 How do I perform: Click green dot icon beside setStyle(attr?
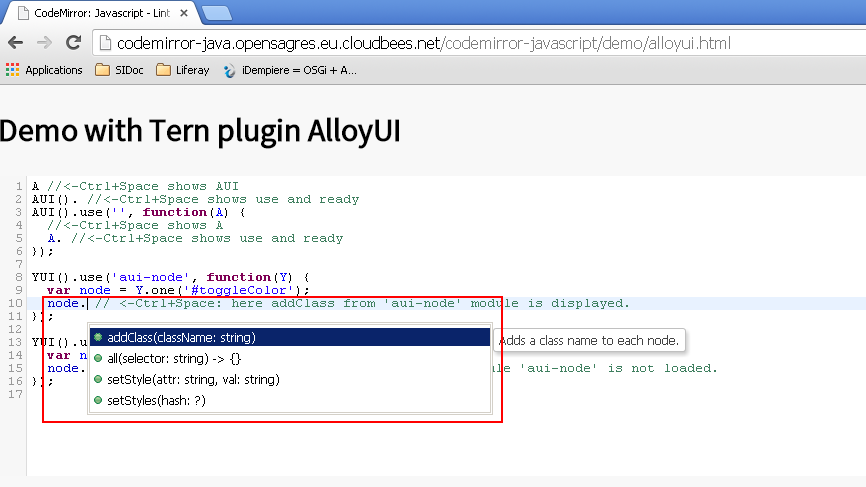[x=98, y=379]
